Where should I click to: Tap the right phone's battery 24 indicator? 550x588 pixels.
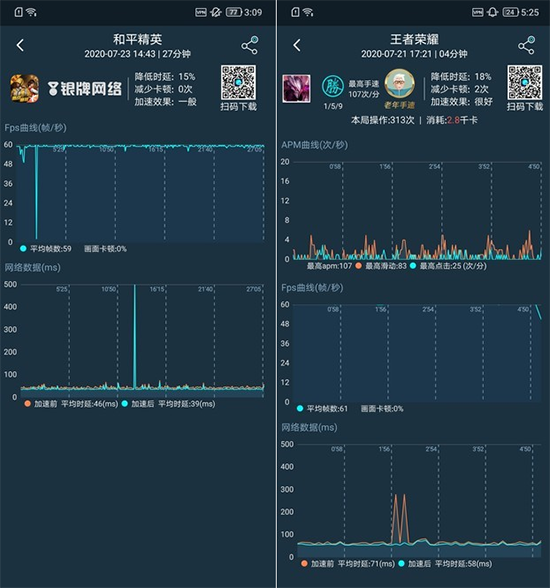click(510, 12)
